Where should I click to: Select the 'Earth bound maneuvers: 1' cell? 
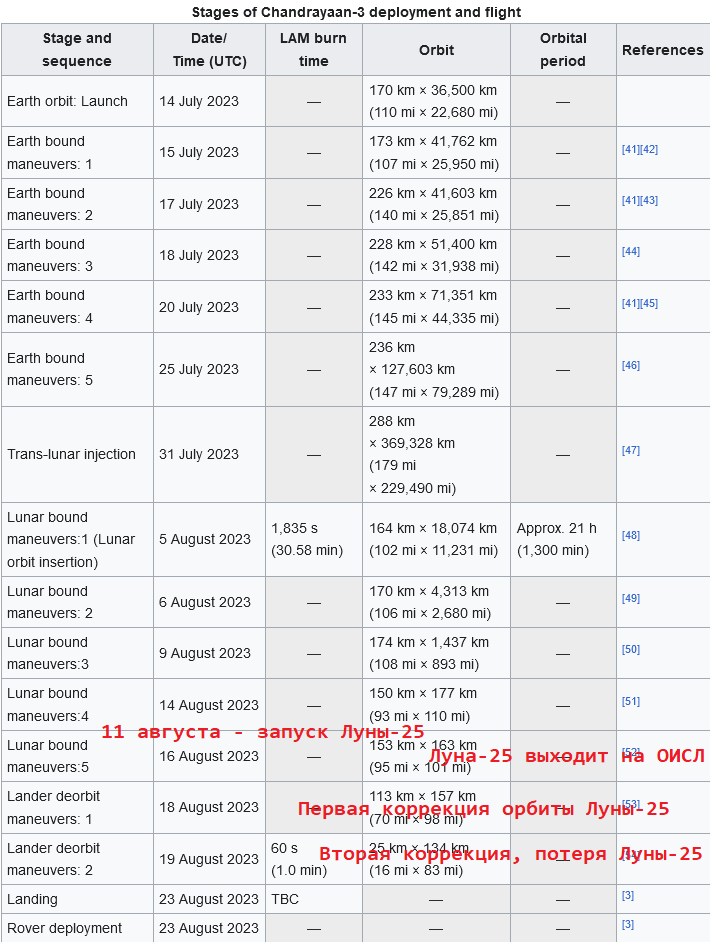pos(77,153)
